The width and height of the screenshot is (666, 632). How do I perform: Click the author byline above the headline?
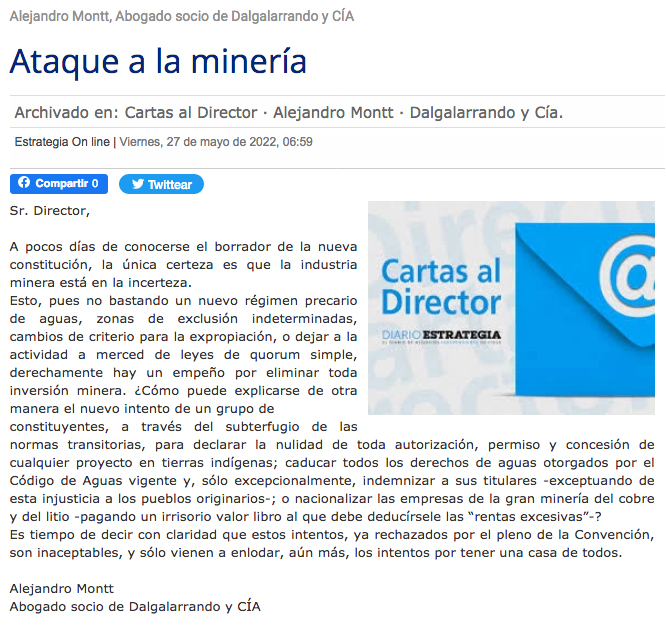[181, 16]
